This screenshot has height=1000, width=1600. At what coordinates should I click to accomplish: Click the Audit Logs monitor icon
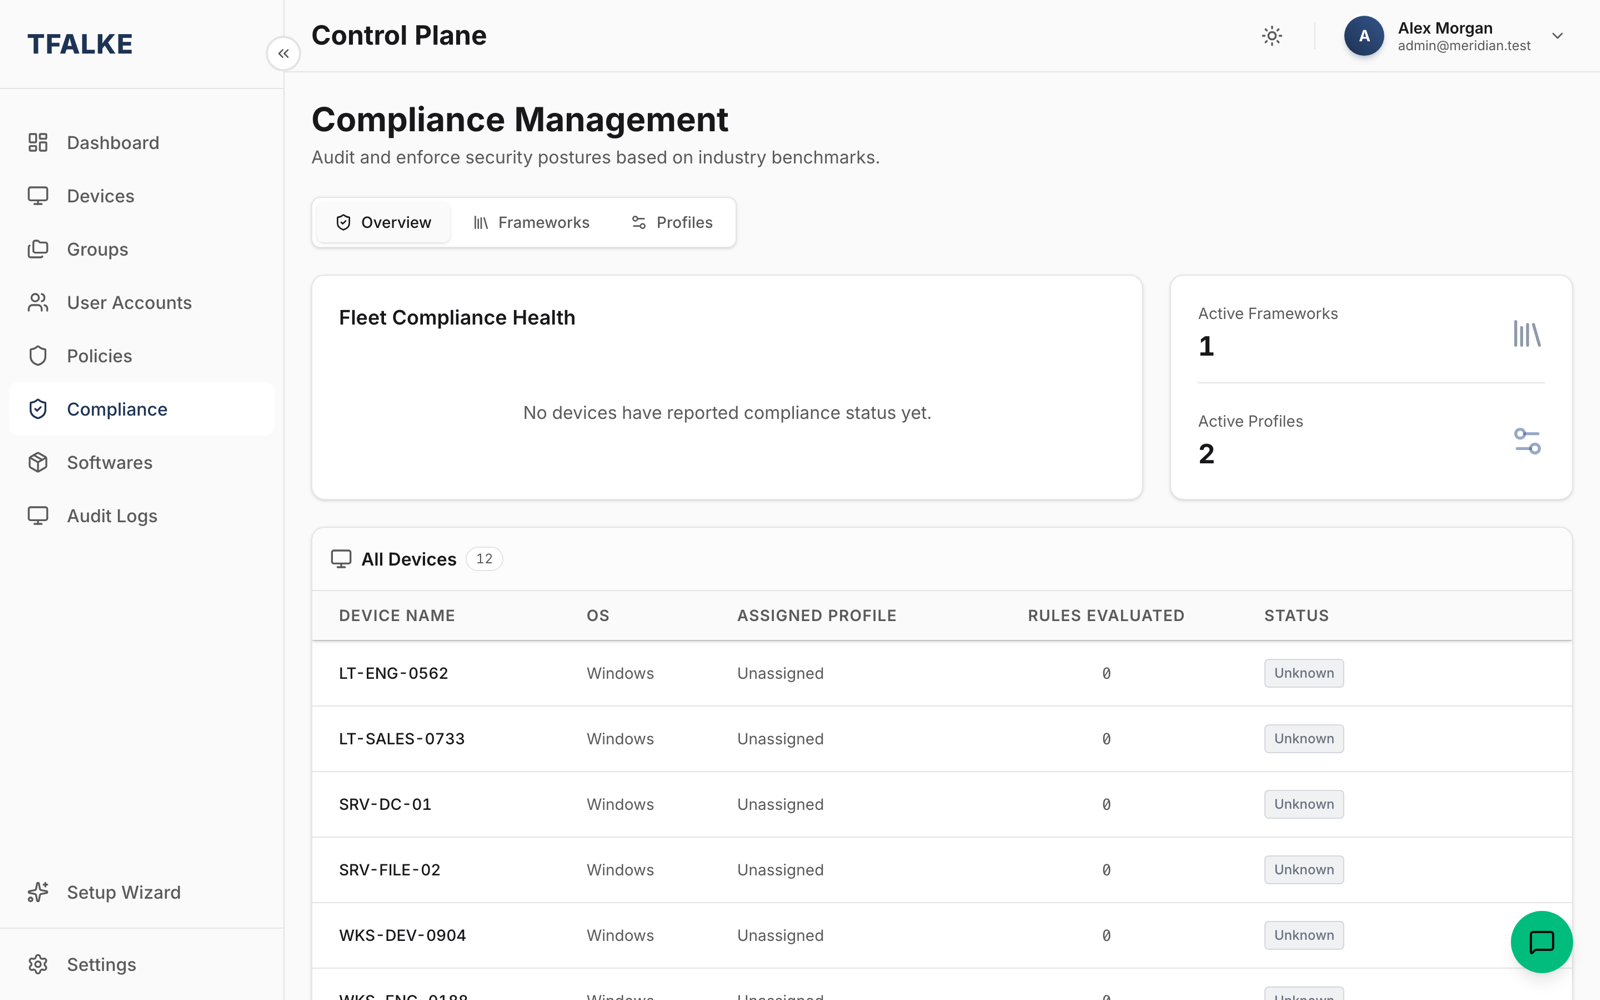pyautogui.click(x=38, y=516)
